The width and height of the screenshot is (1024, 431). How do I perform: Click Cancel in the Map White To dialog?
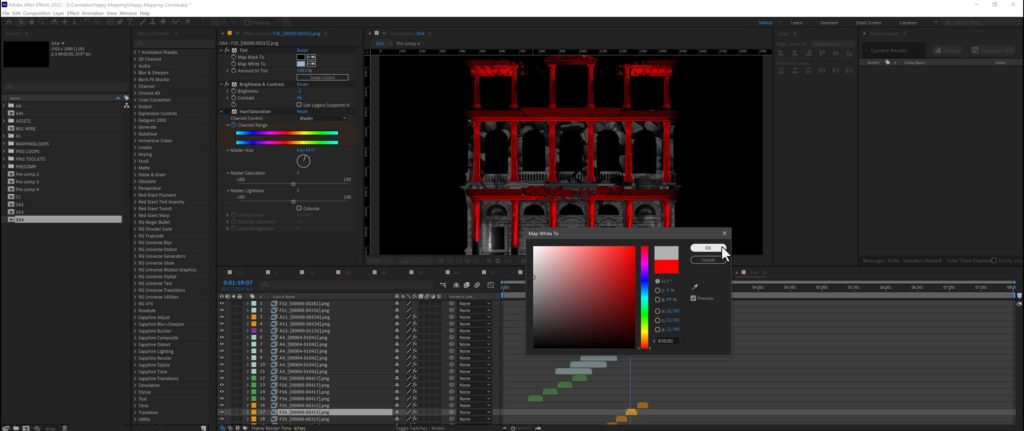pyautogui.click(x=708, y=260)
